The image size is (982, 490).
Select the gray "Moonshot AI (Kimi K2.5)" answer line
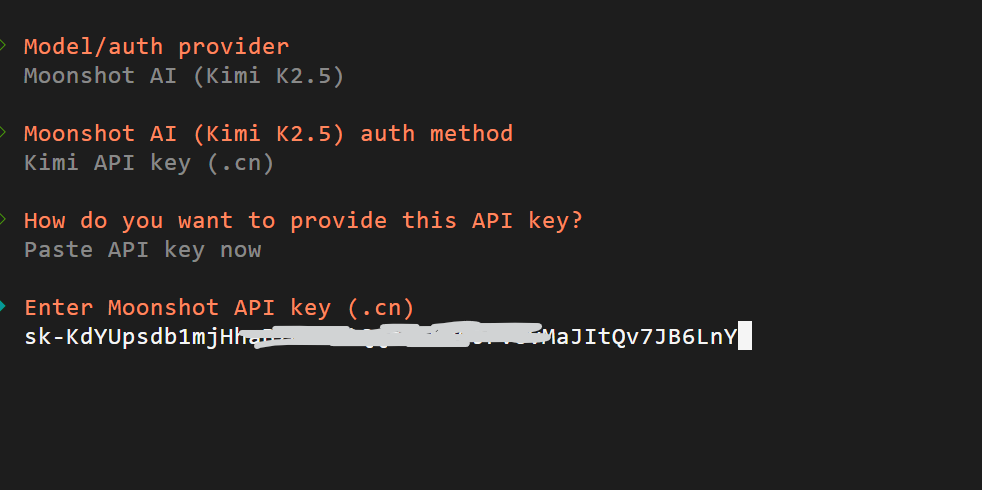coord(184,76)
